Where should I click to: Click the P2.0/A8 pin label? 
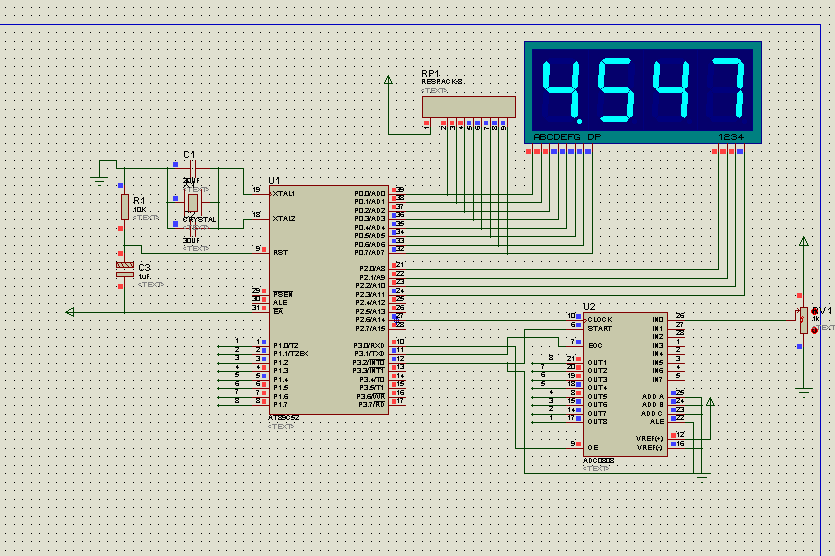pyautogui.click(x=372, y=269)
